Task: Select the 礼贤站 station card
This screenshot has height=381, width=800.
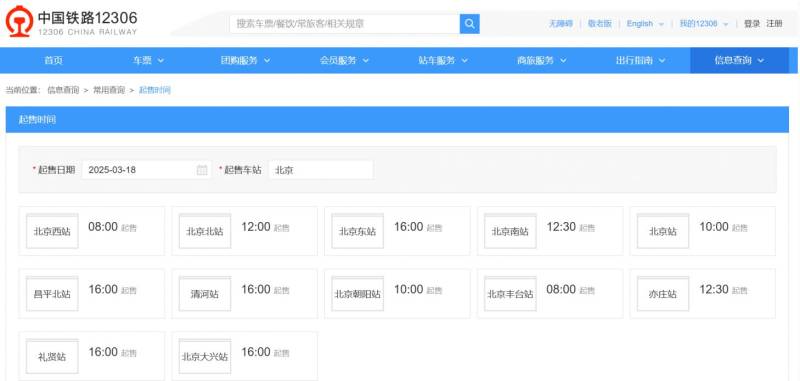Action: point(92,356)
